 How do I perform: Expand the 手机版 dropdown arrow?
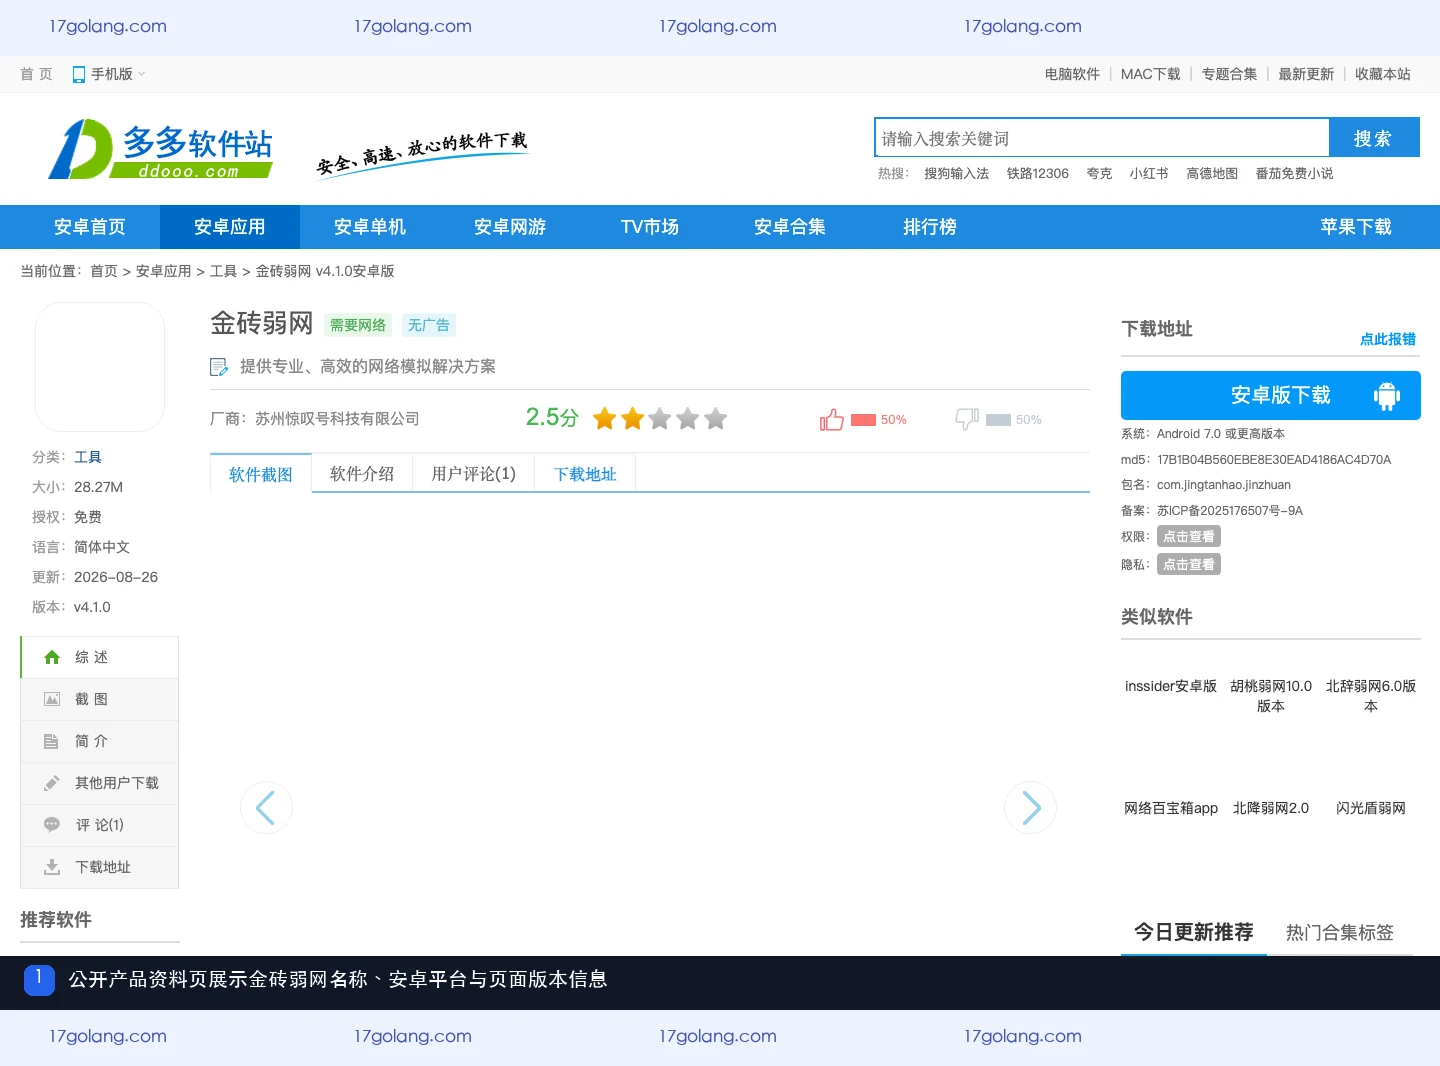click(141, 74)
